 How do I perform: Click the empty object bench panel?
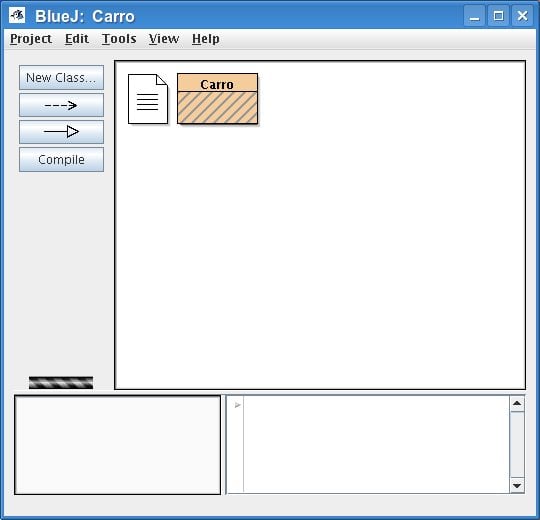tap(117, 445)
